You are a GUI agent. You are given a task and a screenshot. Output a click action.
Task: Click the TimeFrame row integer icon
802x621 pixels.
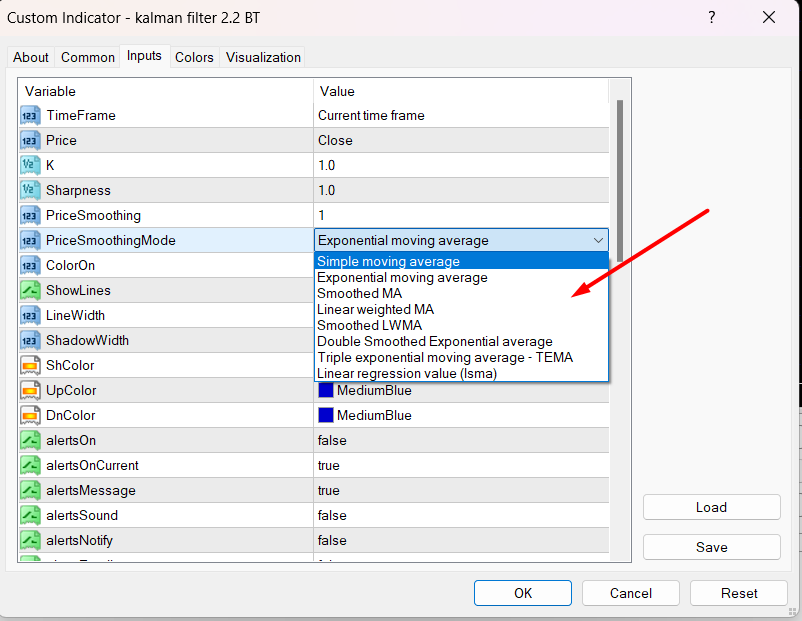click(x=30, y=116)
